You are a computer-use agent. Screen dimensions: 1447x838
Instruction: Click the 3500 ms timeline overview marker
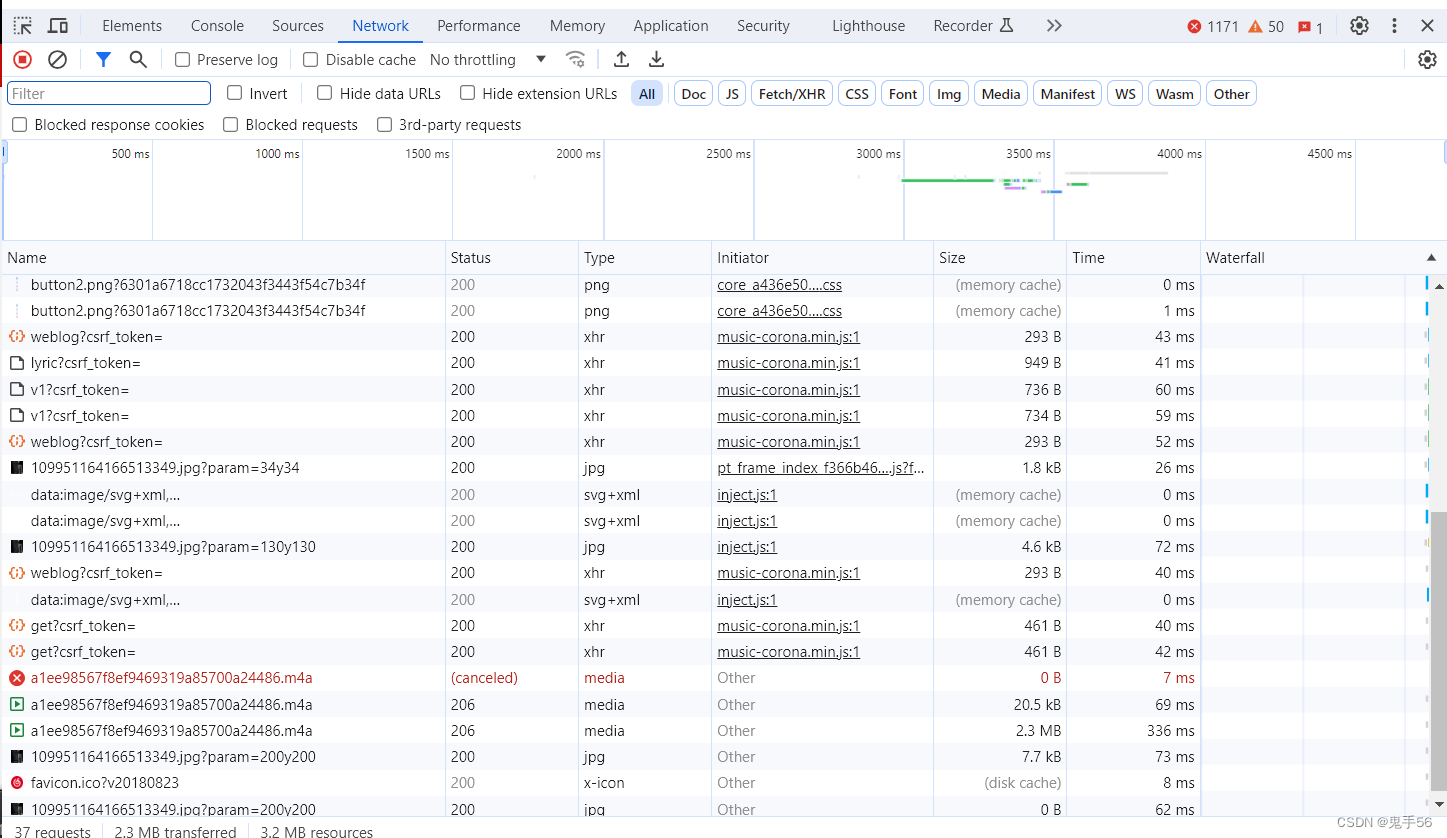[x=1028, y=154]
